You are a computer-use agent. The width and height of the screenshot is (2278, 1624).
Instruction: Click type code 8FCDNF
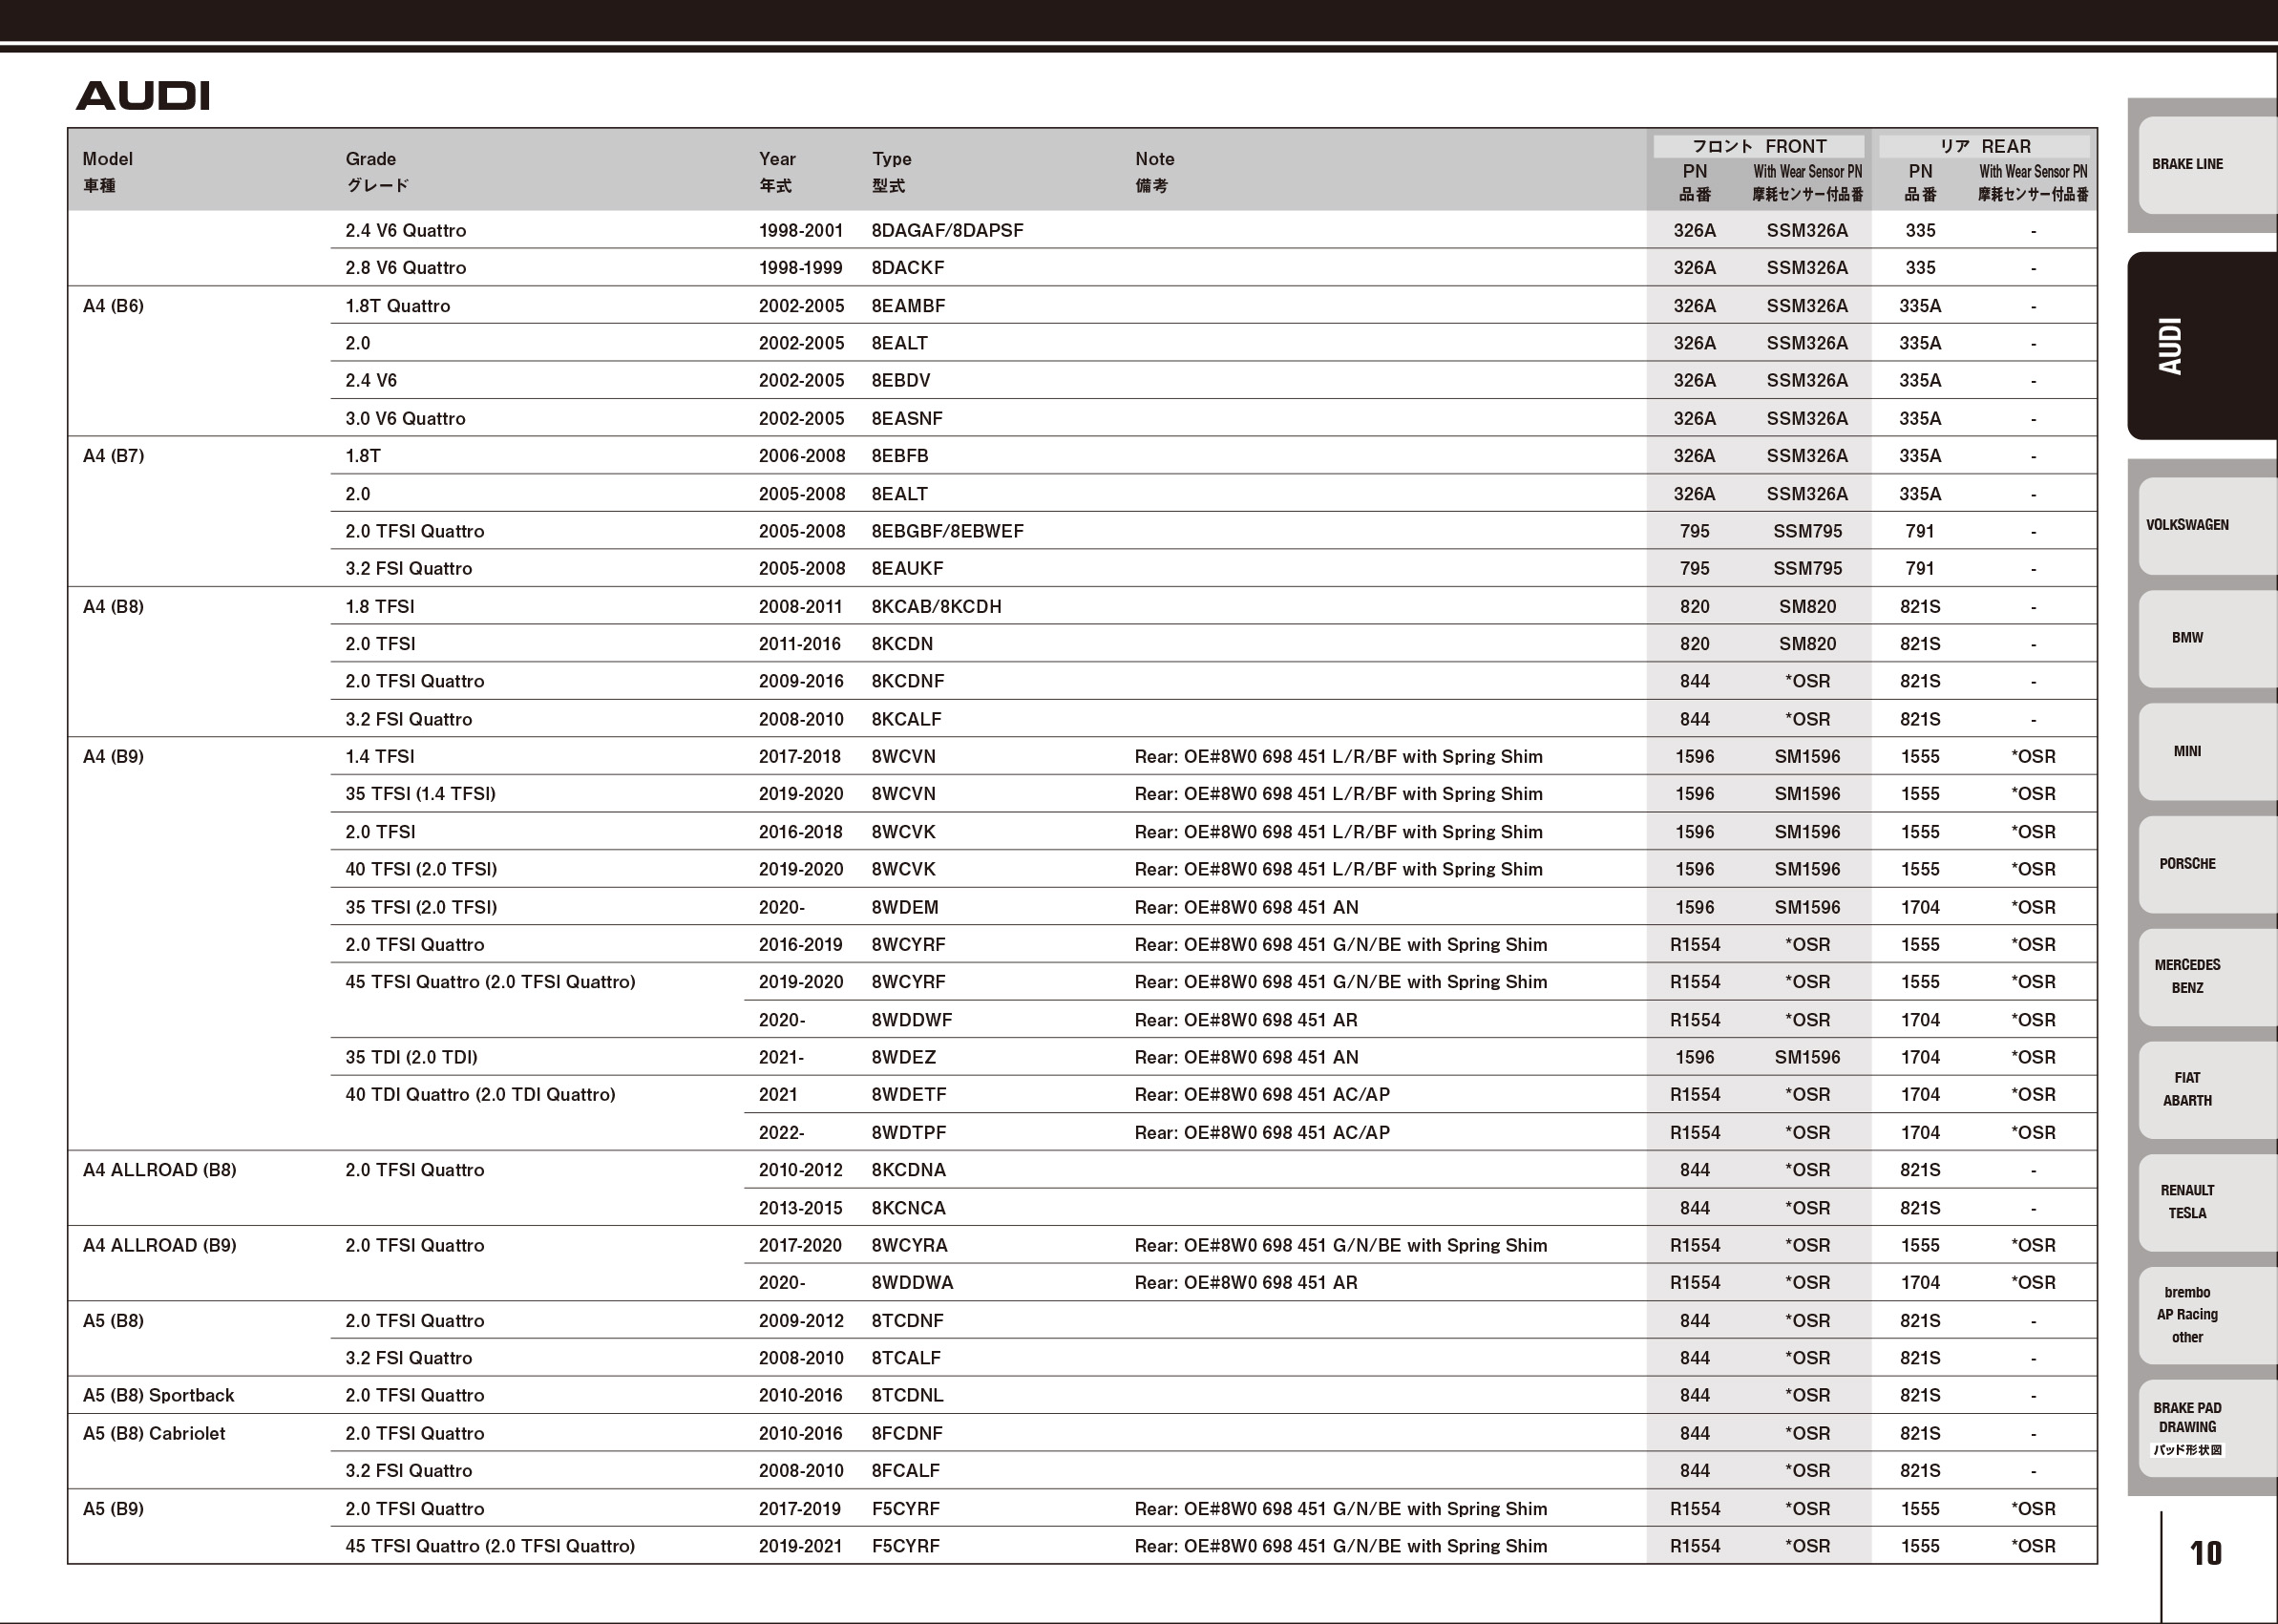click(907, 1433)
